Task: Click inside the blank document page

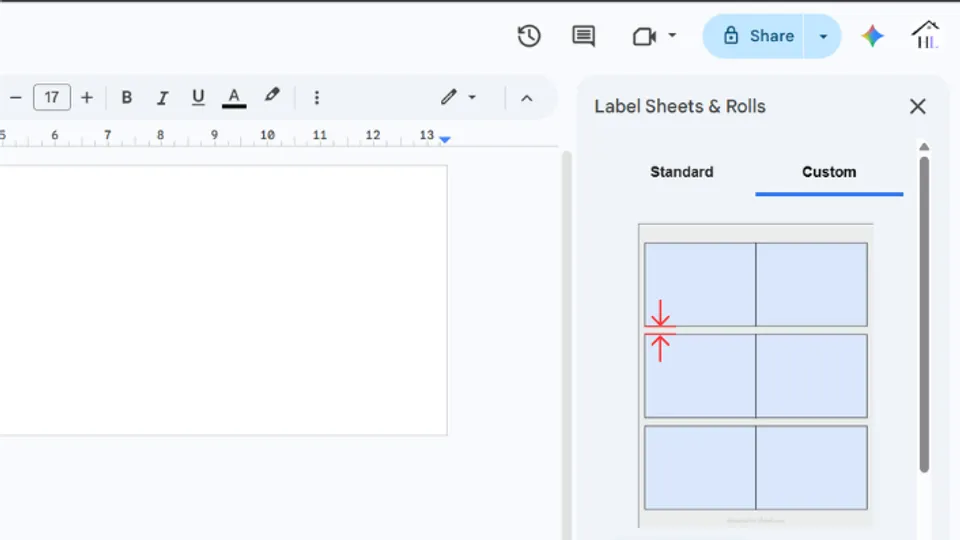Action: point(223,300)
